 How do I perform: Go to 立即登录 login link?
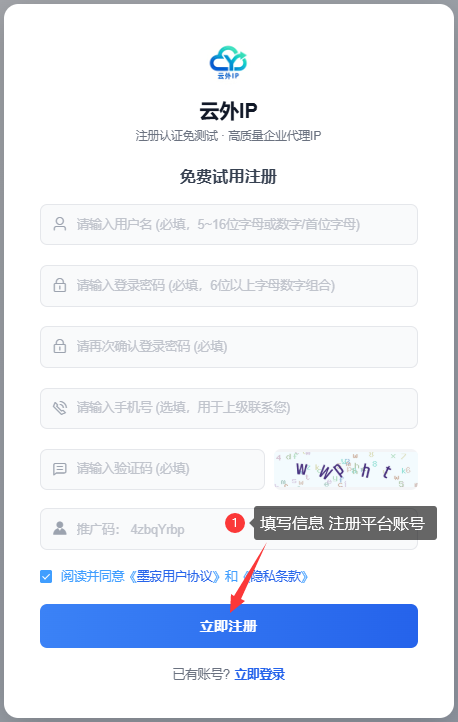point(260,675)
